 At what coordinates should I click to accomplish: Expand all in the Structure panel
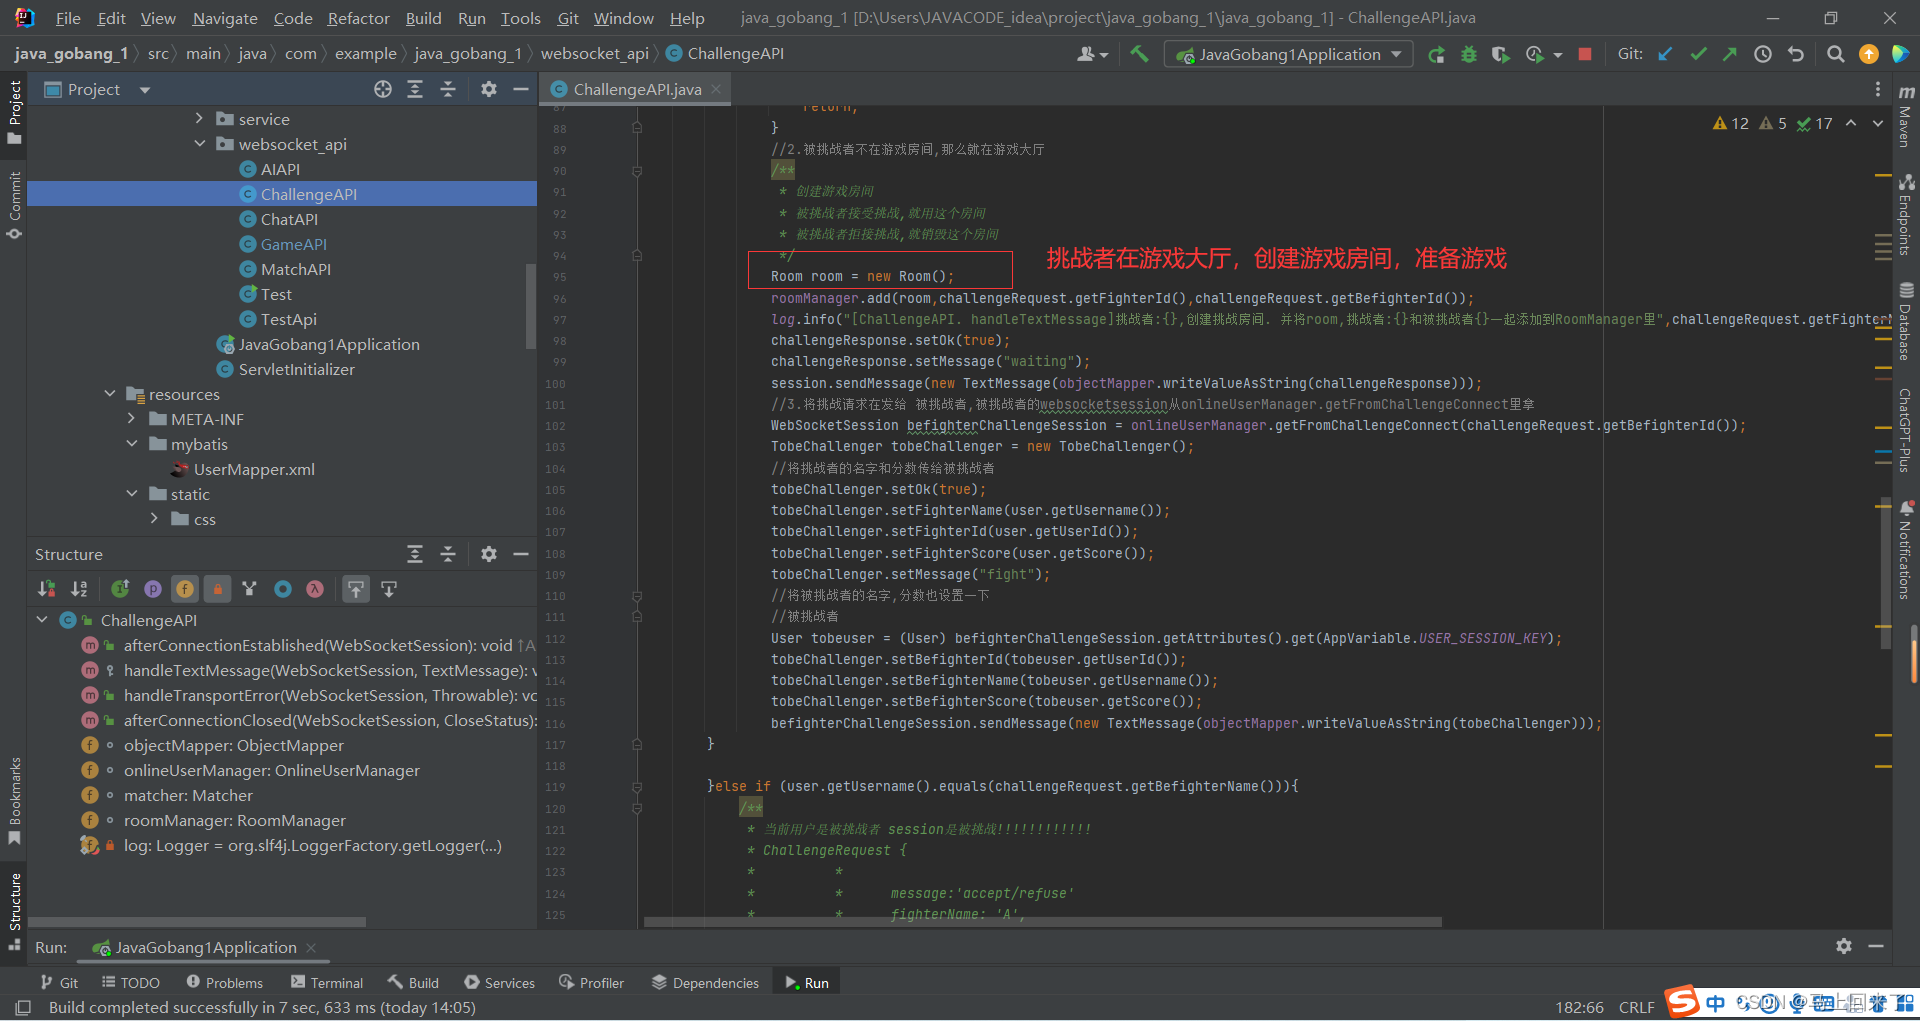pyautogui.click(x=415, y=554)
